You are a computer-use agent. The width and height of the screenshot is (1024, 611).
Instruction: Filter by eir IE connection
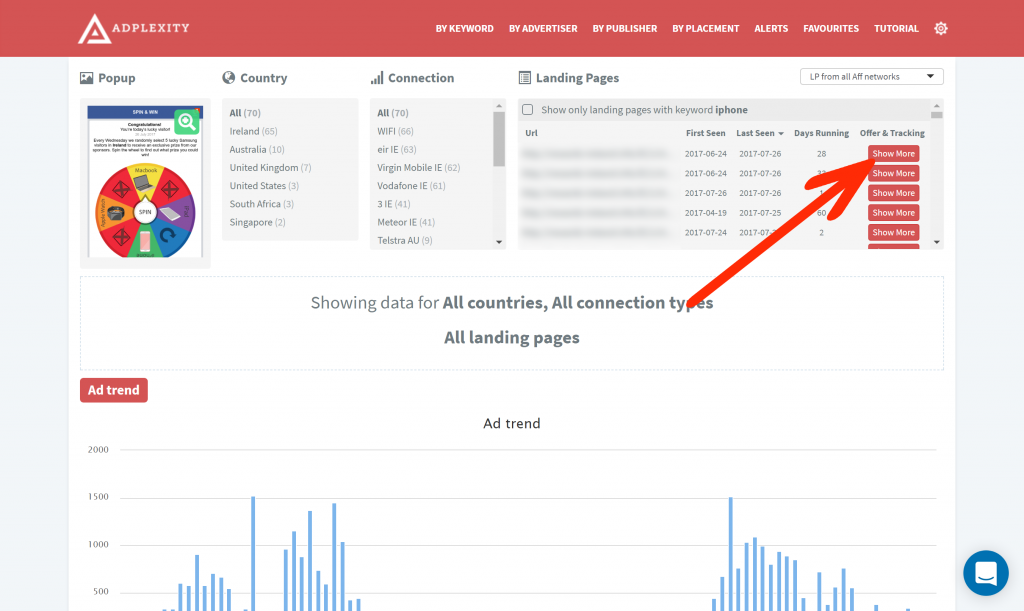(396, 149)
